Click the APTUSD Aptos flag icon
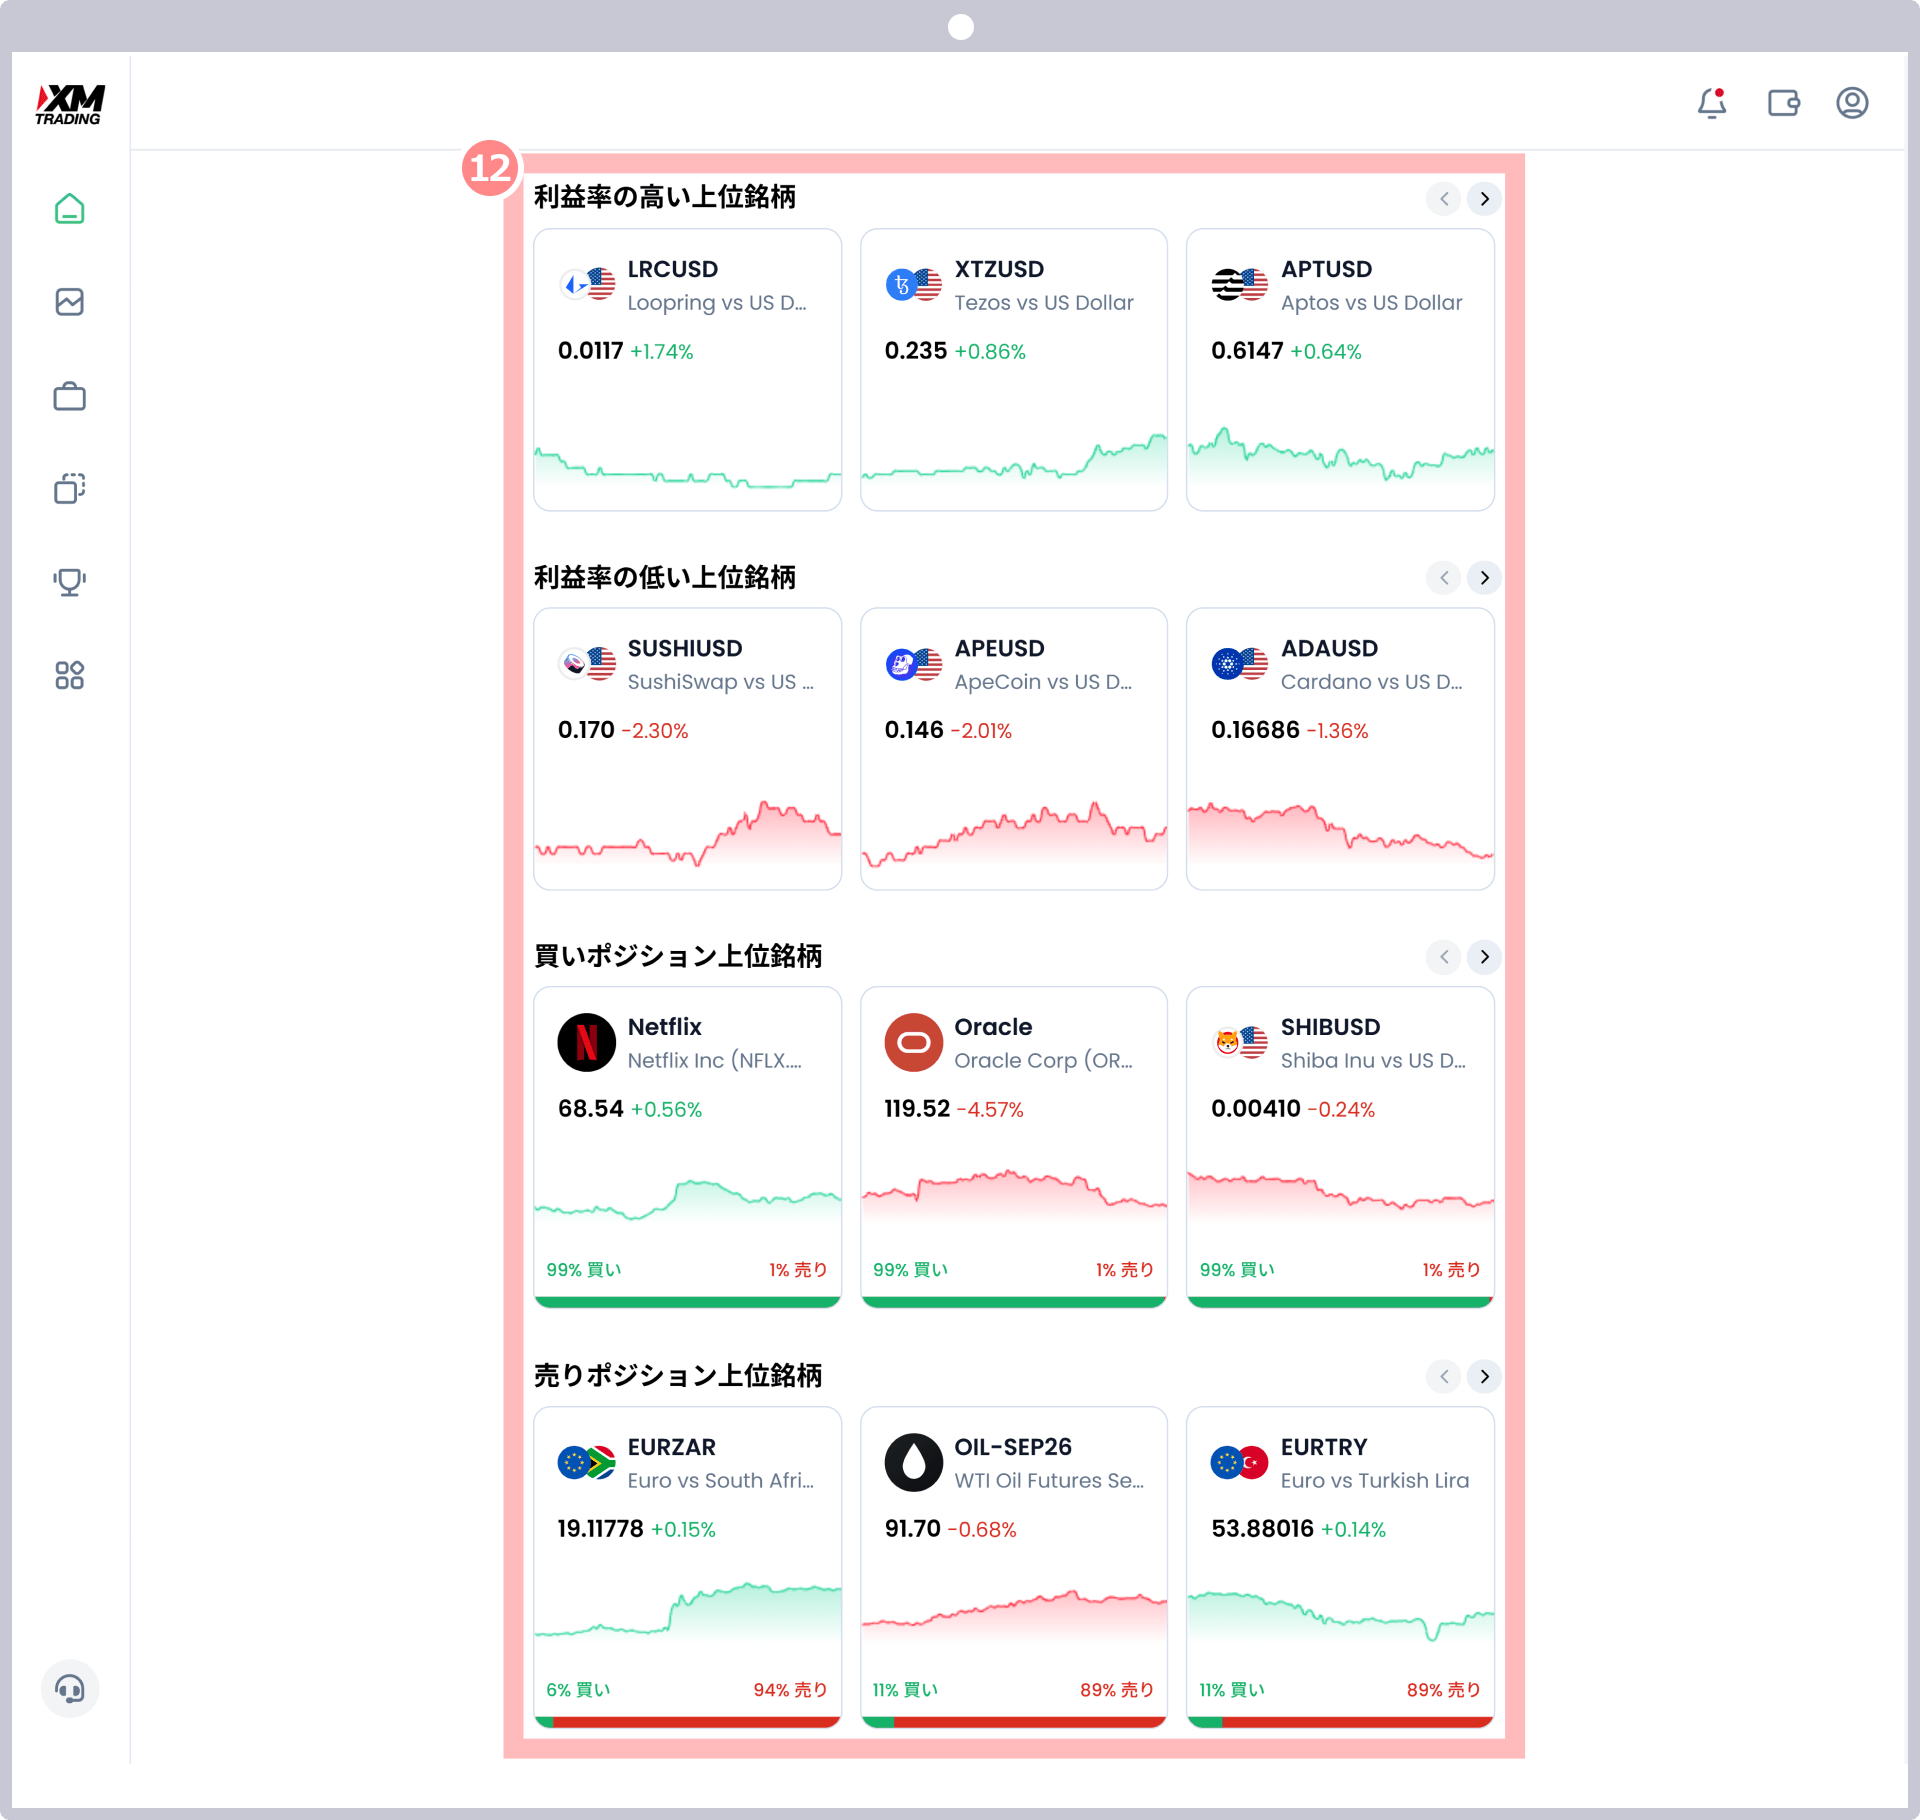The image size is (1920, 1820). [1240, 285]
